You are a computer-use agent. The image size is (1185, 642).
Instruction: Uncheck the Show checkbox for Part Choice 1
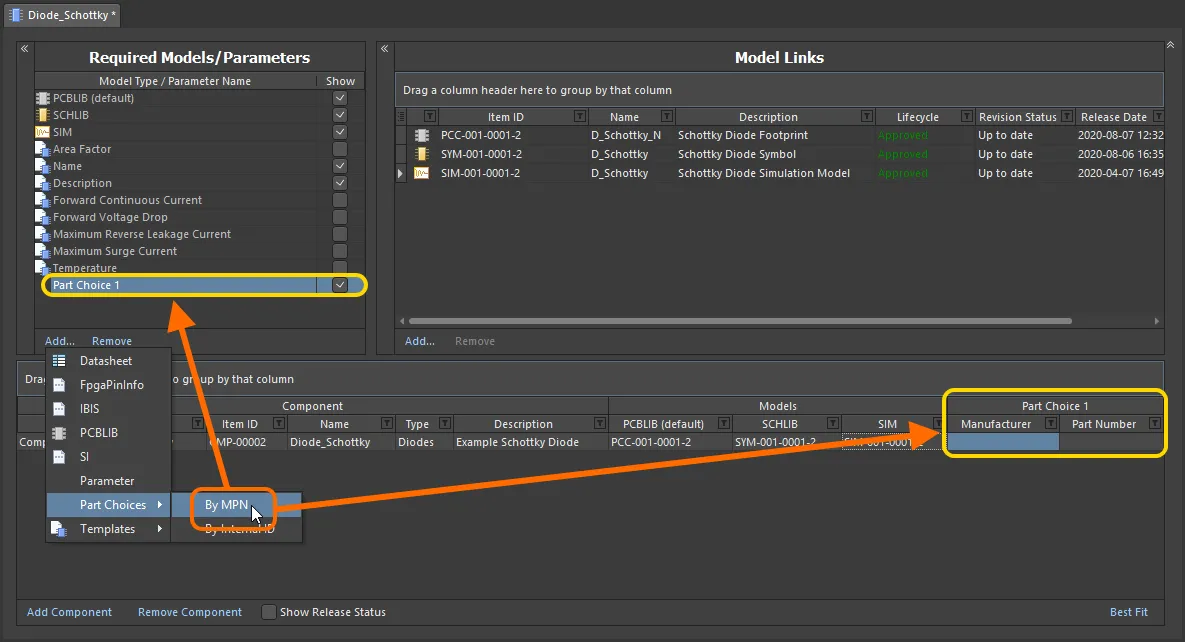(340, 285)
